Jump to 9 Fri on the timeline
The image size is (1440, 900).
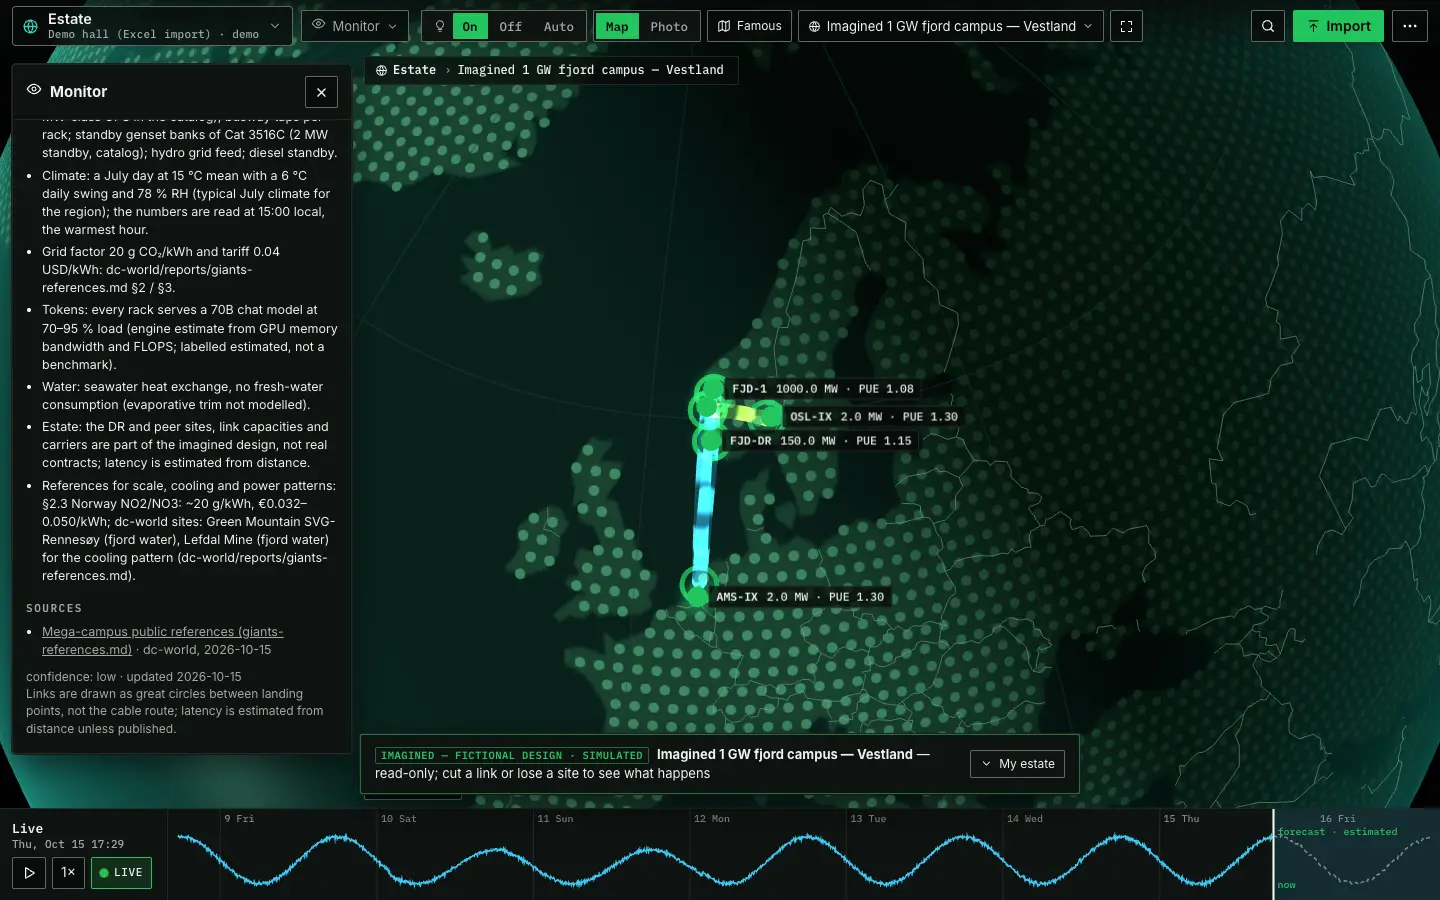(240, 819)
